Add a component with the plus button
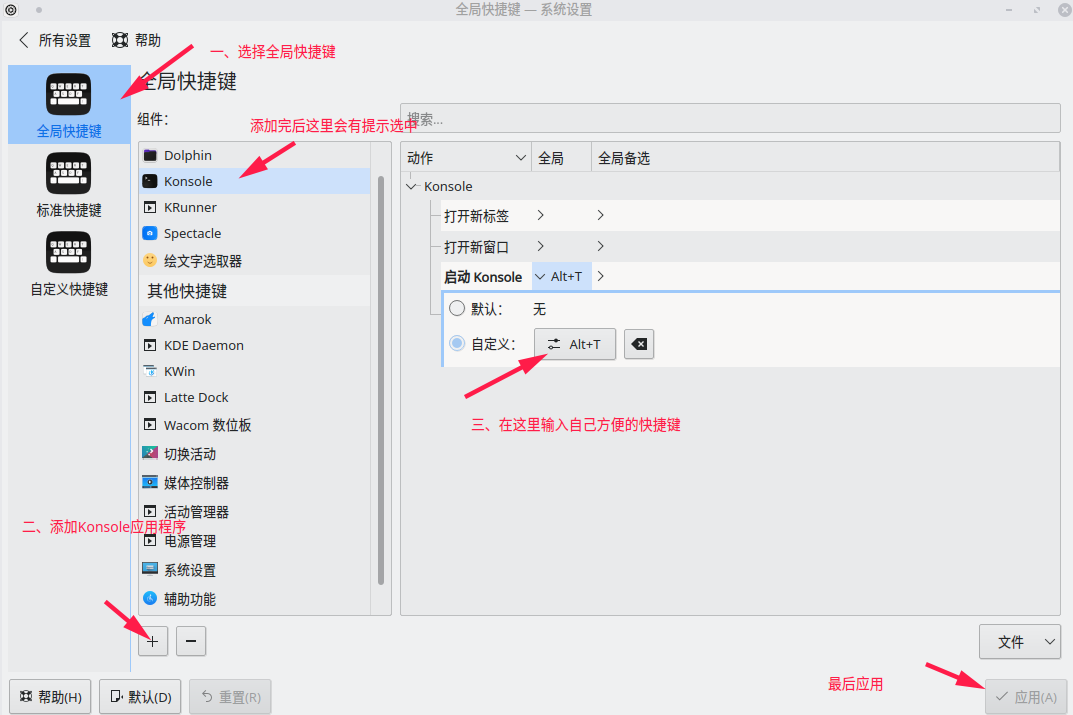The image size is (1073, 715). point(153,641)
